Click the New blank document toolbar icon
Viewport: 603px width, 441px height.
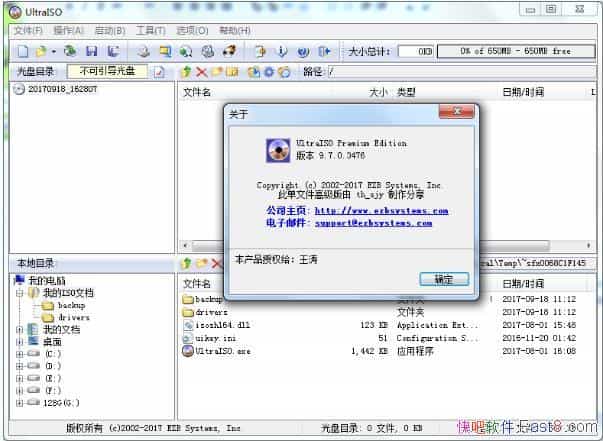(23, 51)
